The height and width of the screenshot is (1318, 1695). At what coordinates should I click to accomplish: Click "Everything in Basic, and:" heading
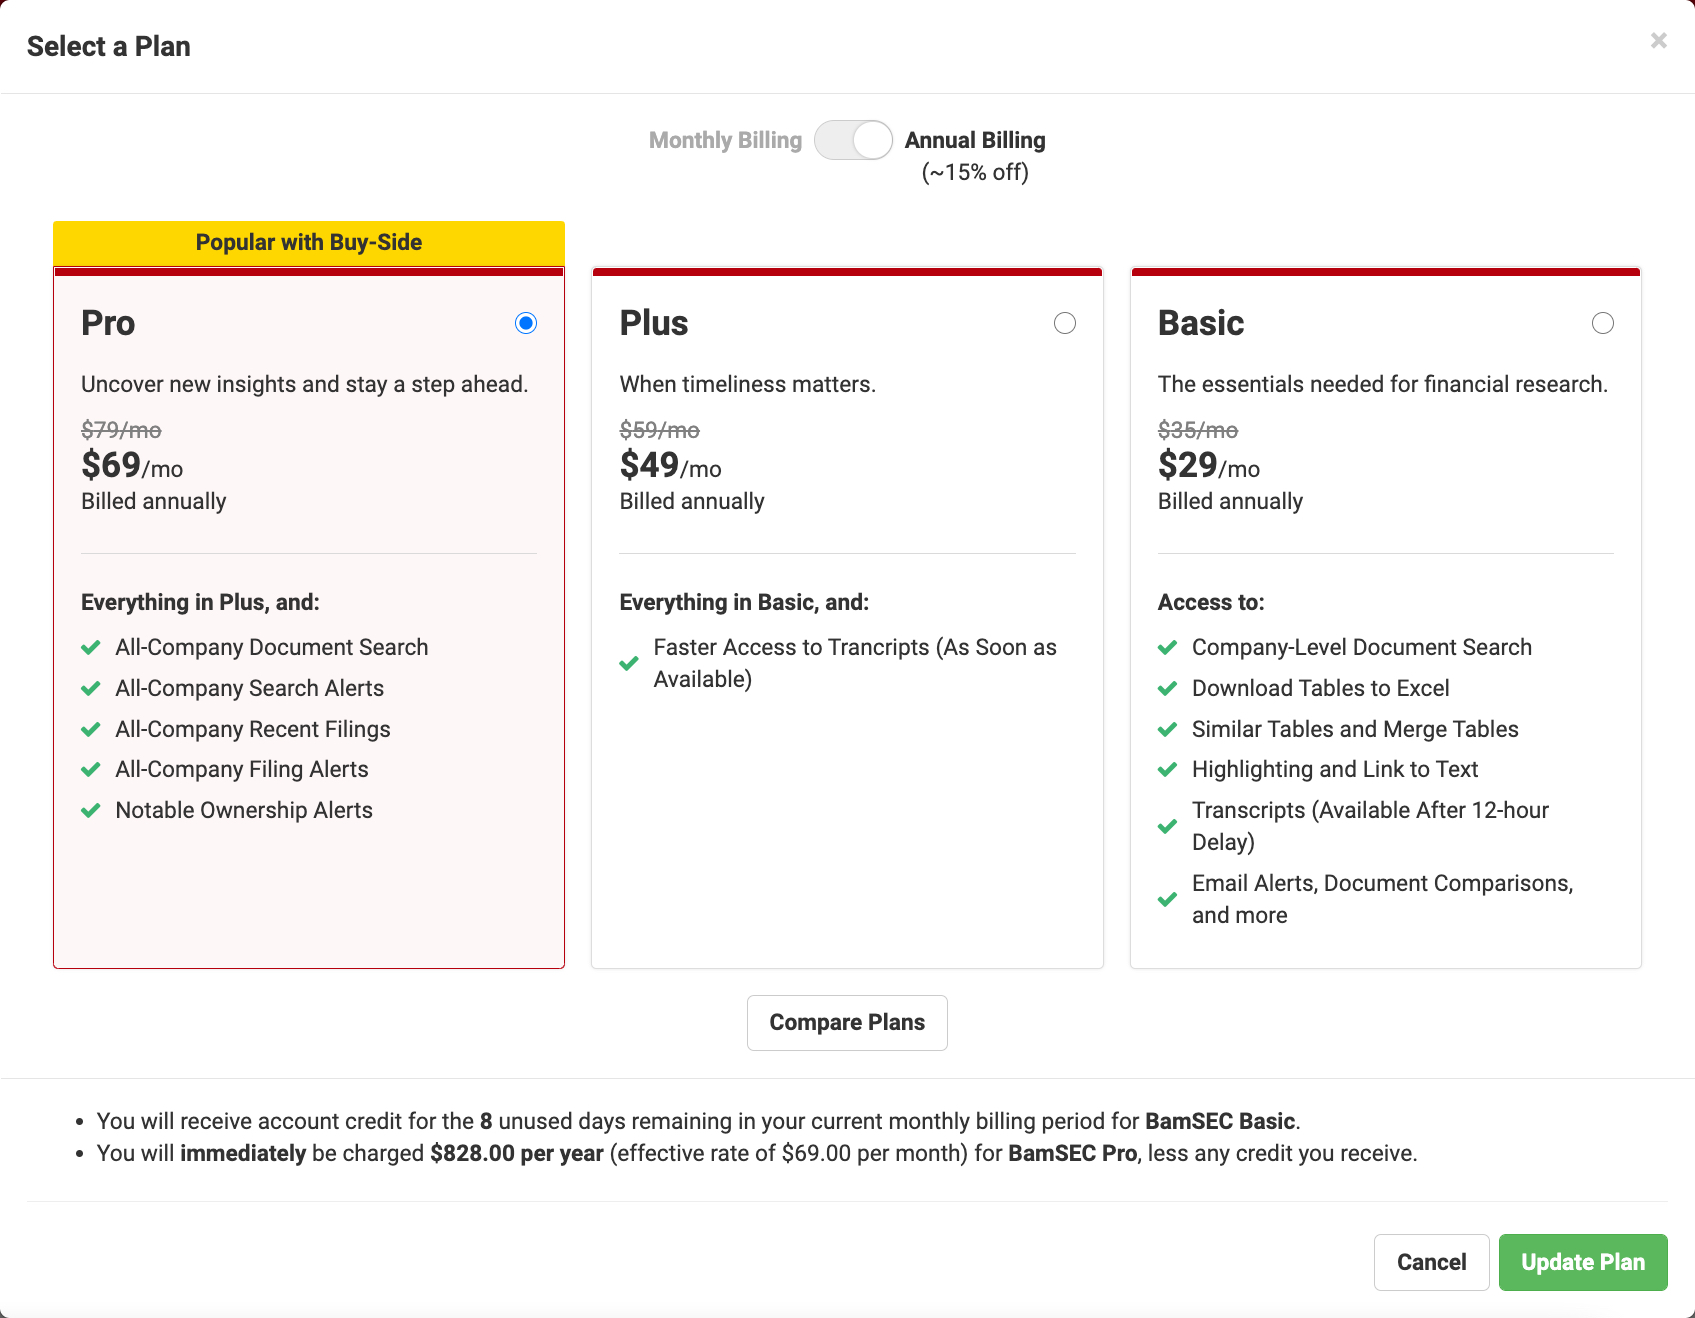[x=744, y=602]
